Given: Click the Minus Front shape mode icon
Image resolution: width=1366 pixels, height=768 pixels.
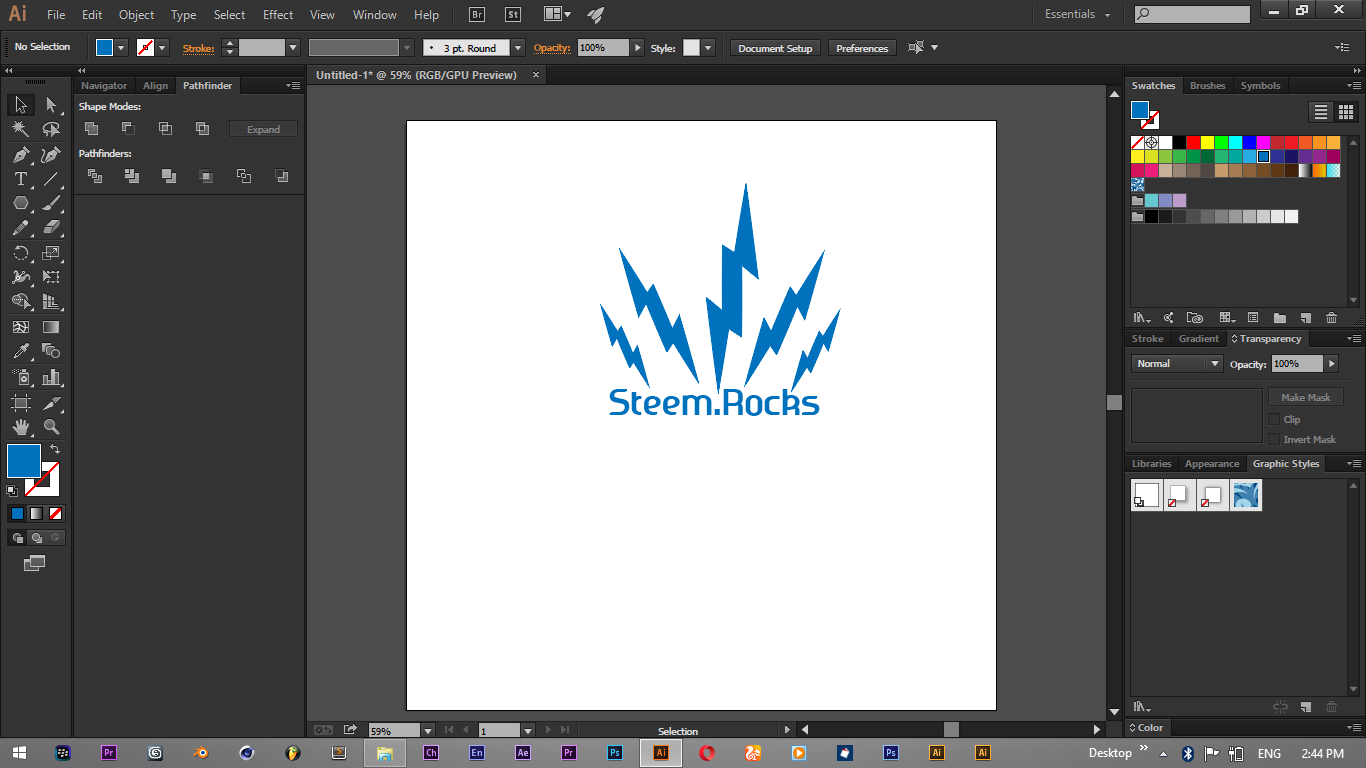Looking at the screenshot, I should point(128,128).
